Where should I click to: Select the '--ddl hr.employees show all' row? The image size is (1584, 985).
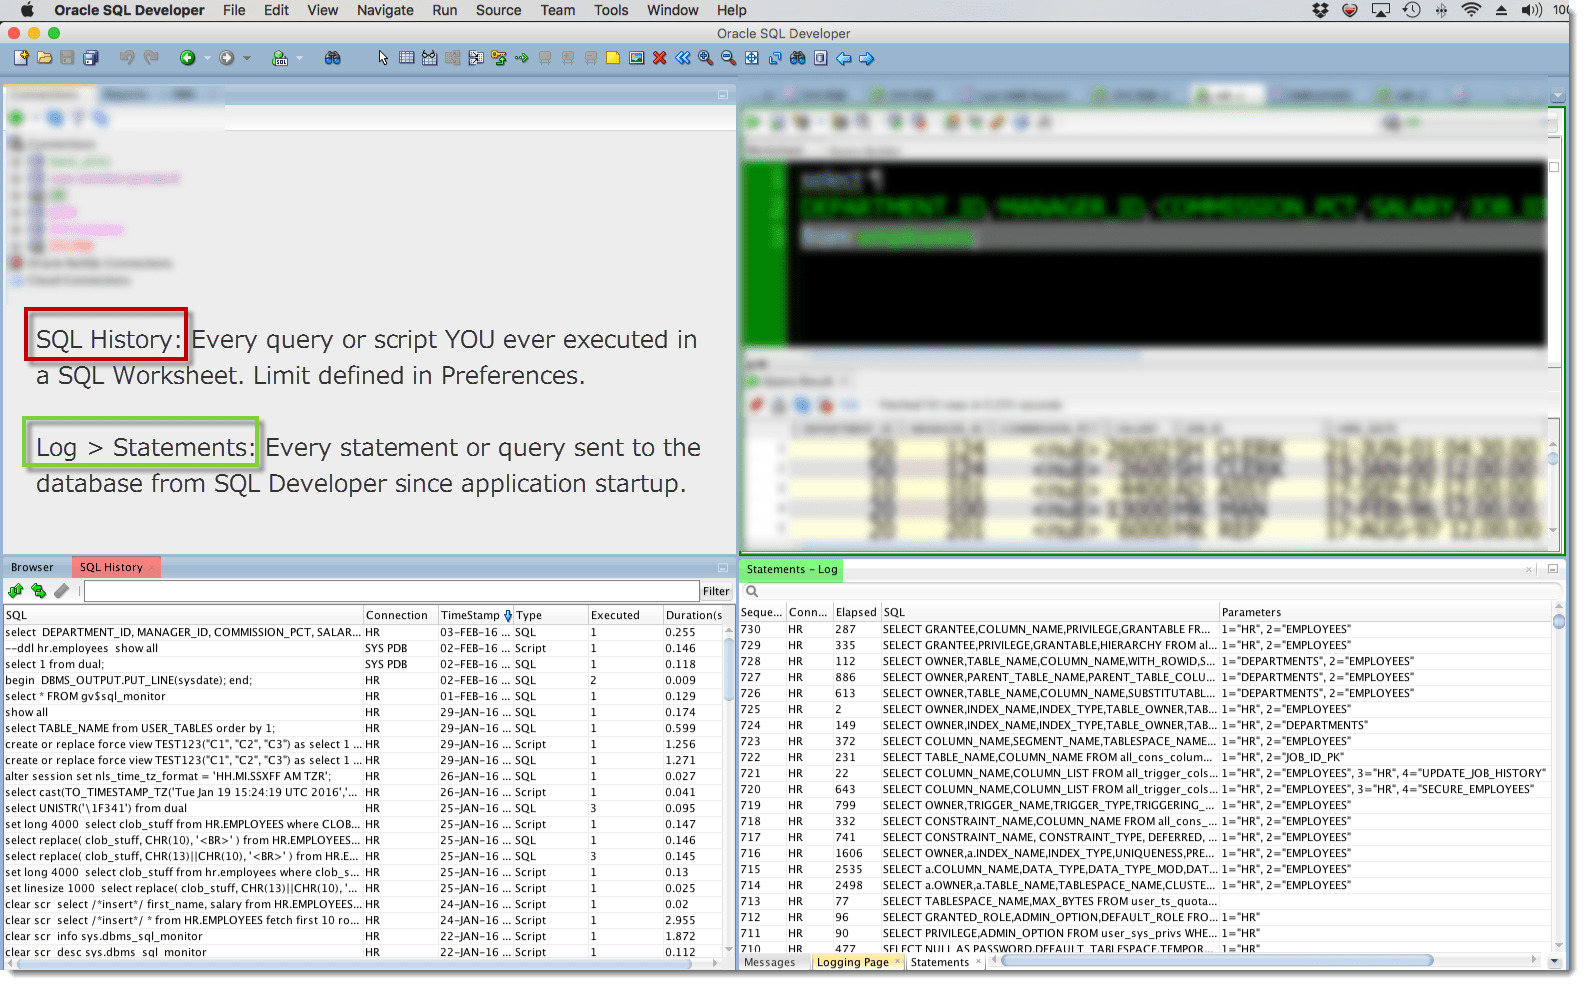click(363, 648)
